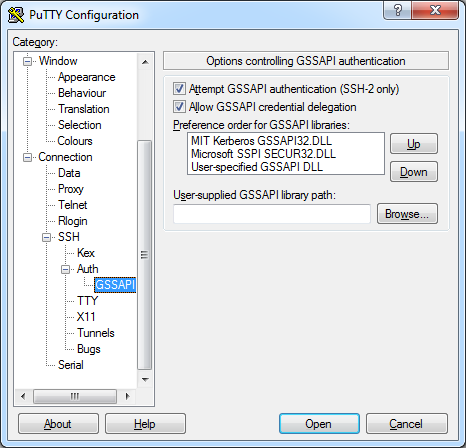466x448 pixels.
Task: Disable Allow GSSAPI credential delegation
Action: [179, 107]
